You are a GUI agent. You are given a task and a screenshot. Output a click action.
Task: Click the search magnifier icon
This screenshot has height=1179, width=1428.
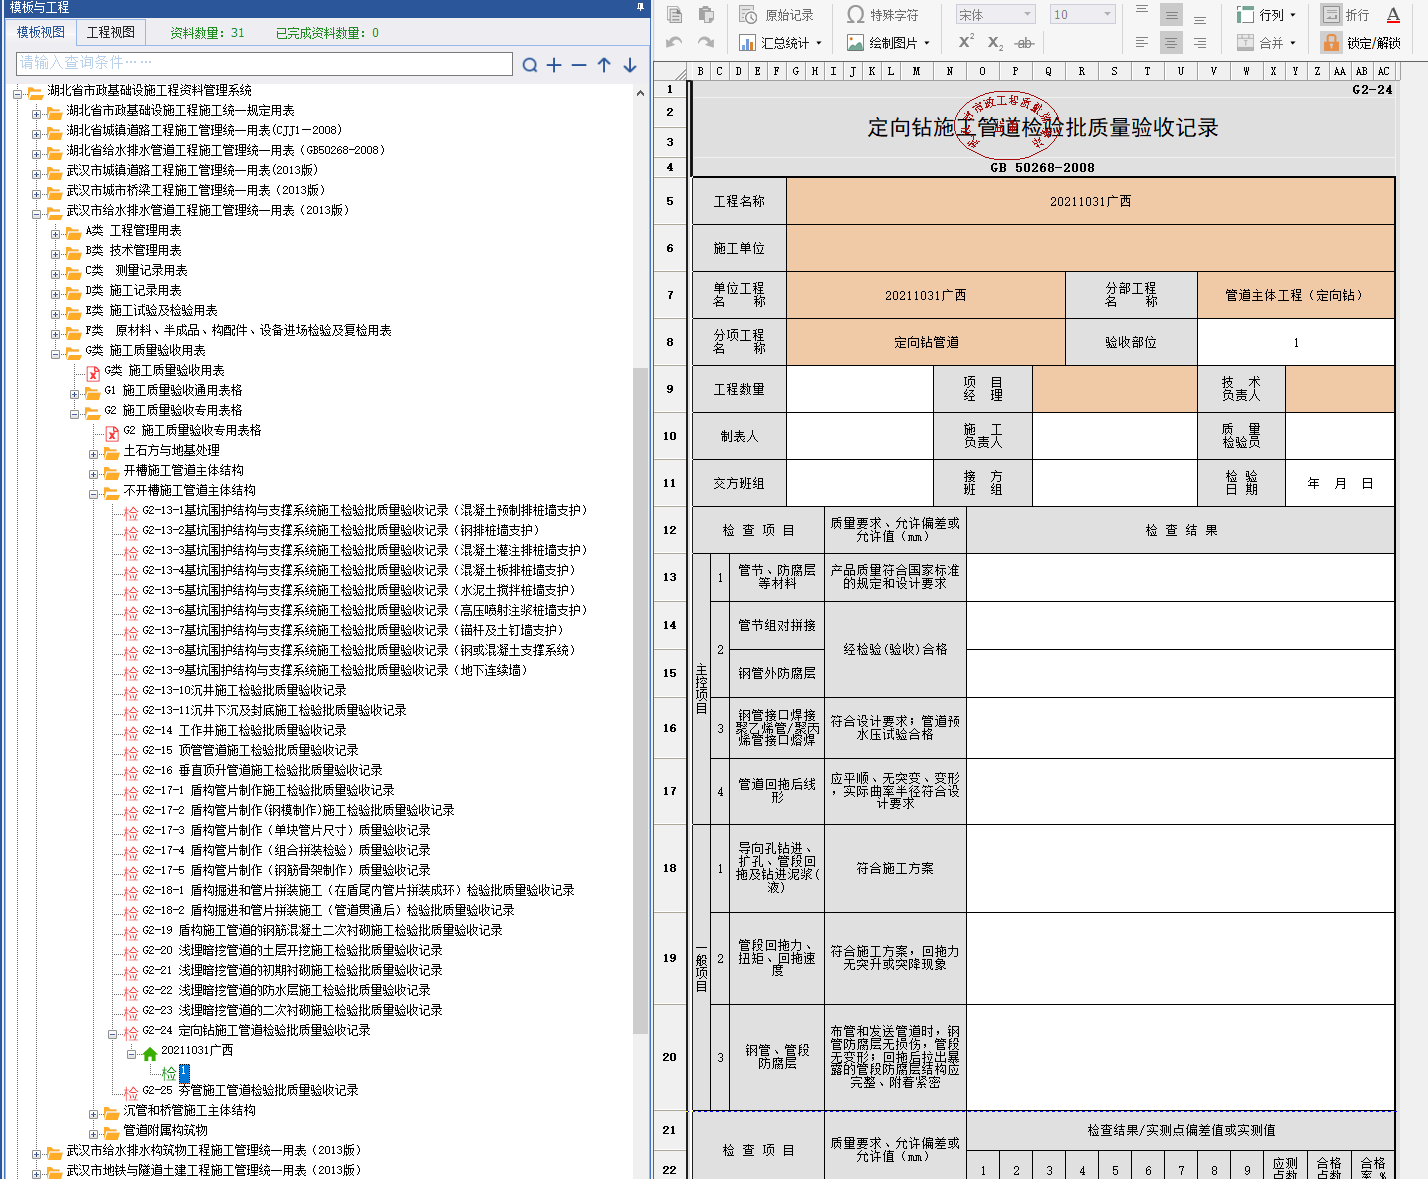pos(530,65)
